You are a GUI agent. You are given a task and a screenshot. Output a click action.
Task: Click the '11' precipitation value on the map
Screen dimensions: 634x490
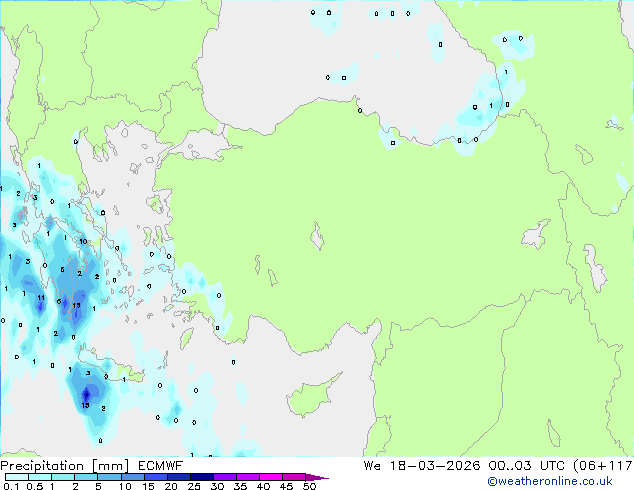click(x=41, y=298)
